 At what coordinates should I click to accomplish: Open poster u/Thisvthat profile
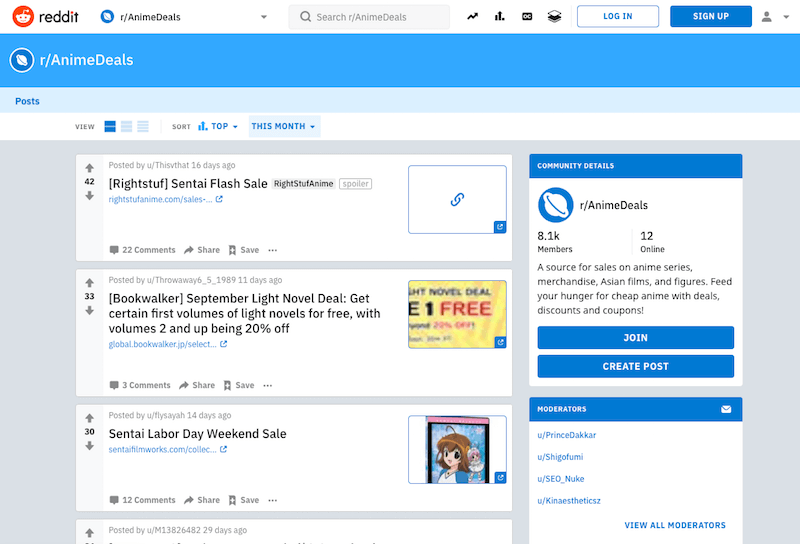(x=168, y=165)
